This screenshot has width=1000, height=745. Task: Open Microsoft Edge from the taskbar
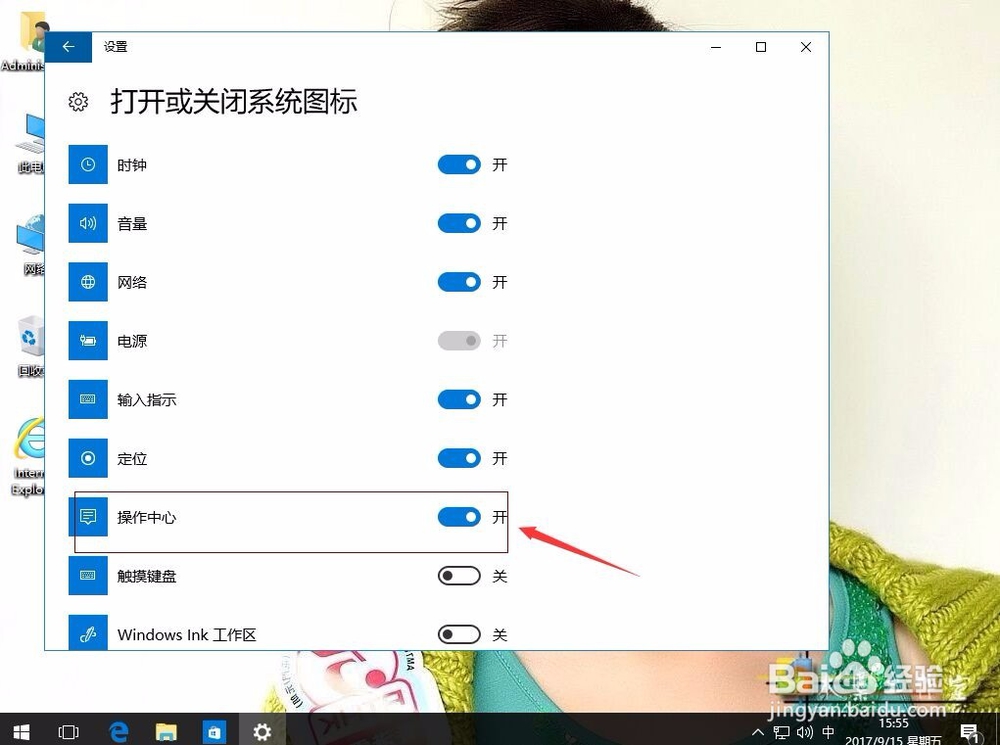click(x=117, y=731)
